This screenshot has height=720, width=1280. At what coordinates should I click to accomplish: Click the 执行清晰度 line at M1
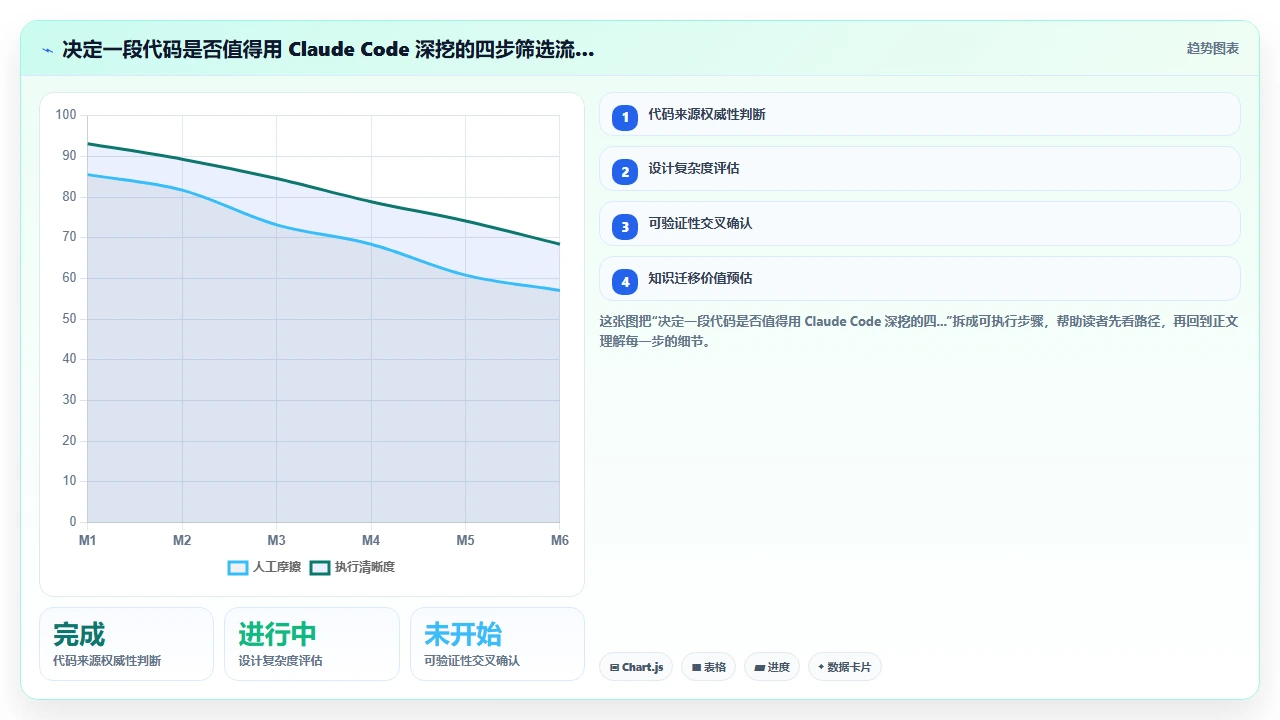point(88,144)
